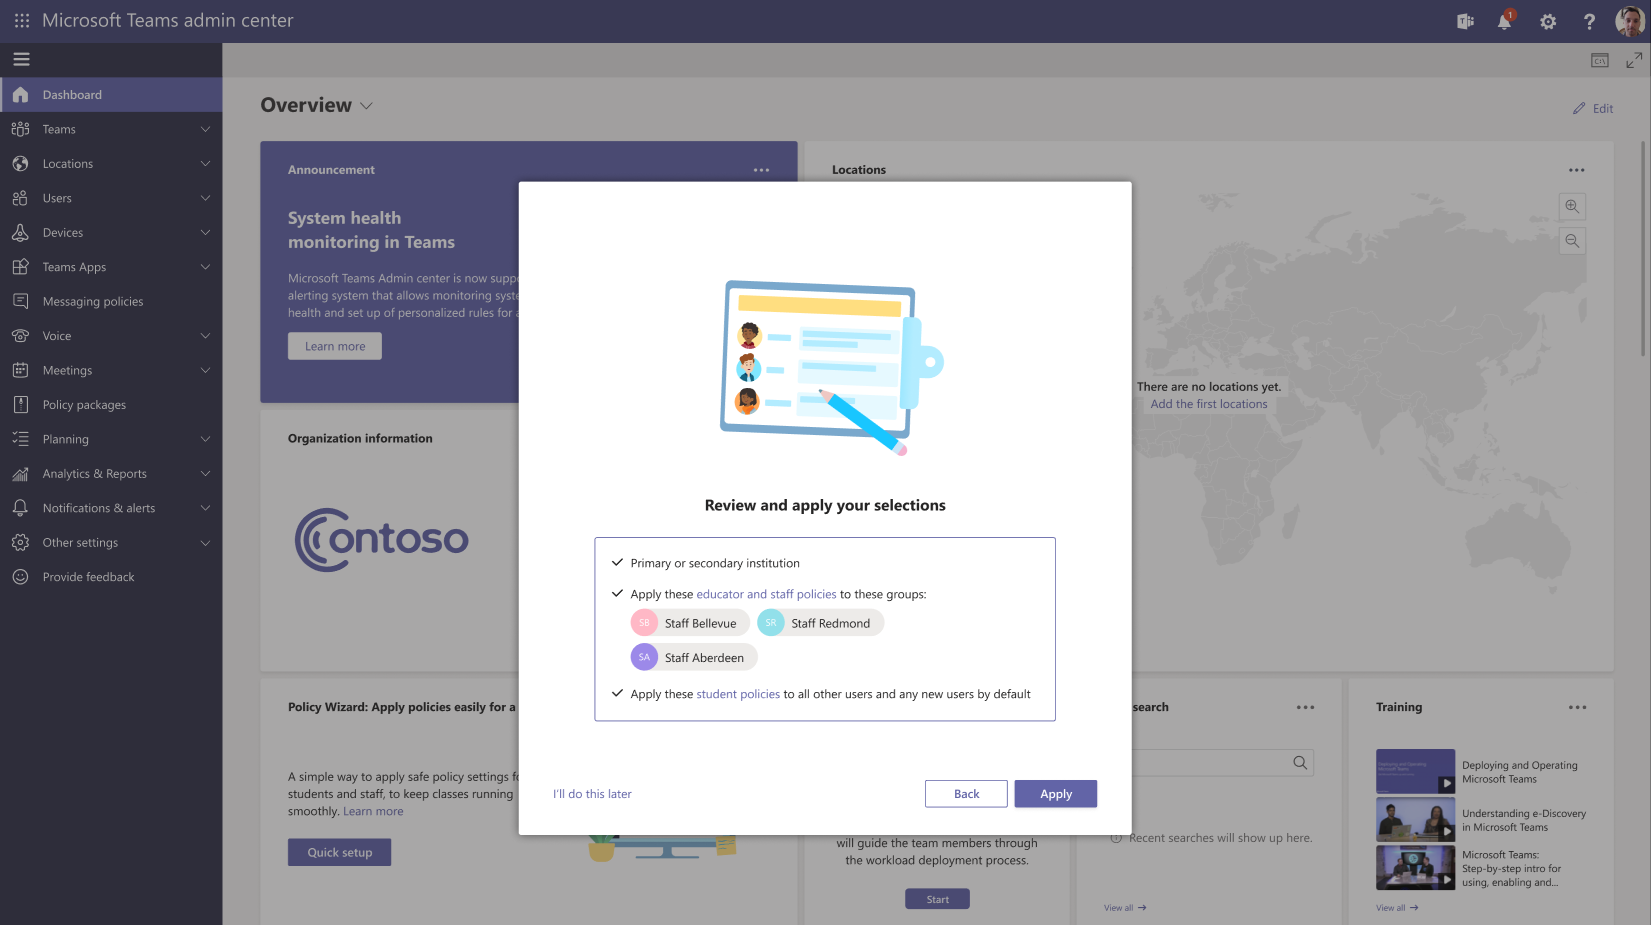This screenshot has width=1651, height=925.
Task: Open the Overview dropdown
Action: point(366,105)
